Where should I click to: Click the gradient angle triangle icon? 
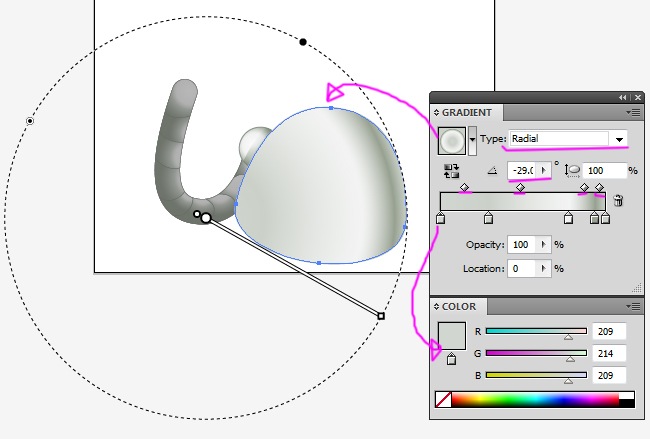(492, 170)
